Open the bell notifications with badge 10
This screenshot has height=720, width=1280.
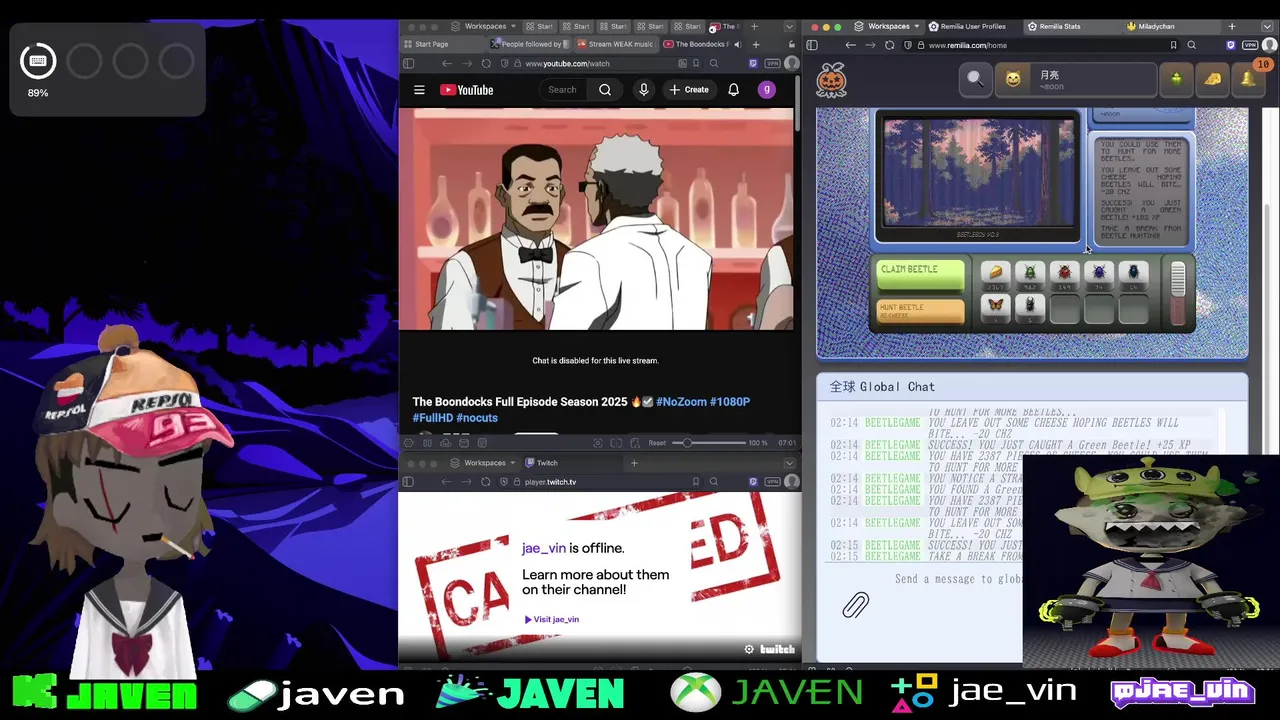(1249, 79)
